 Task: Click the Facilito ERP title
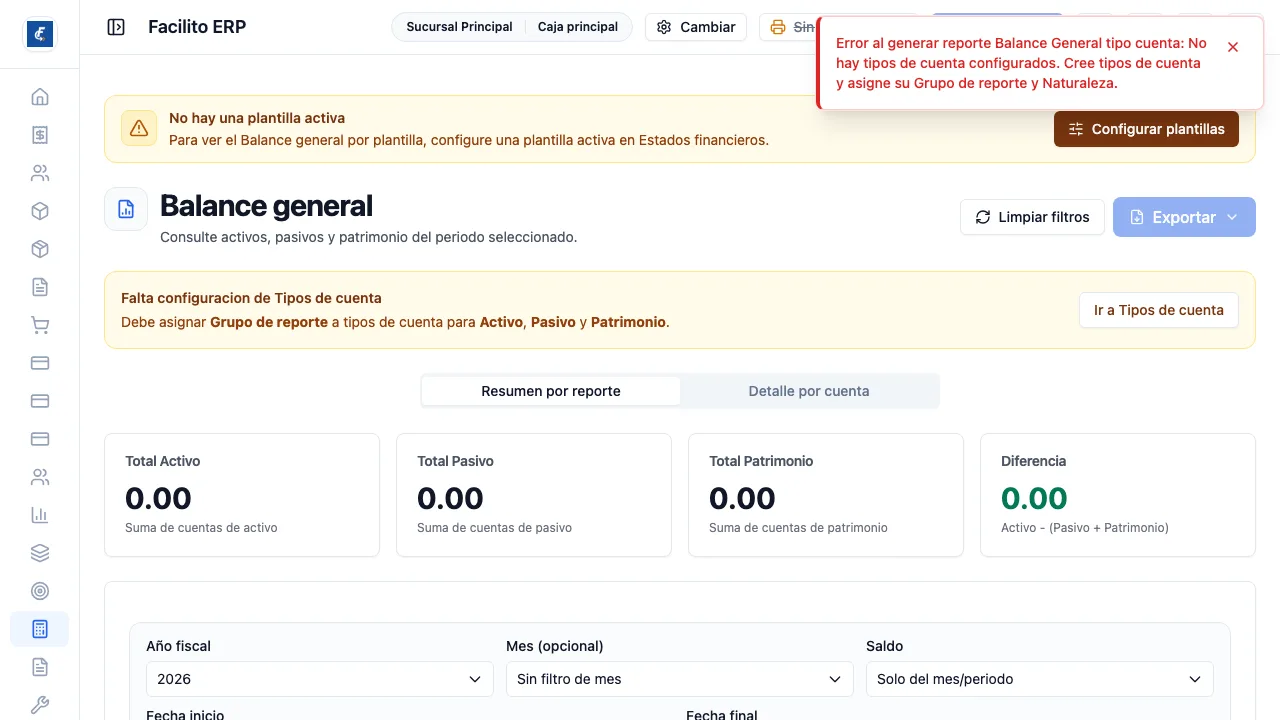point(197,27)
